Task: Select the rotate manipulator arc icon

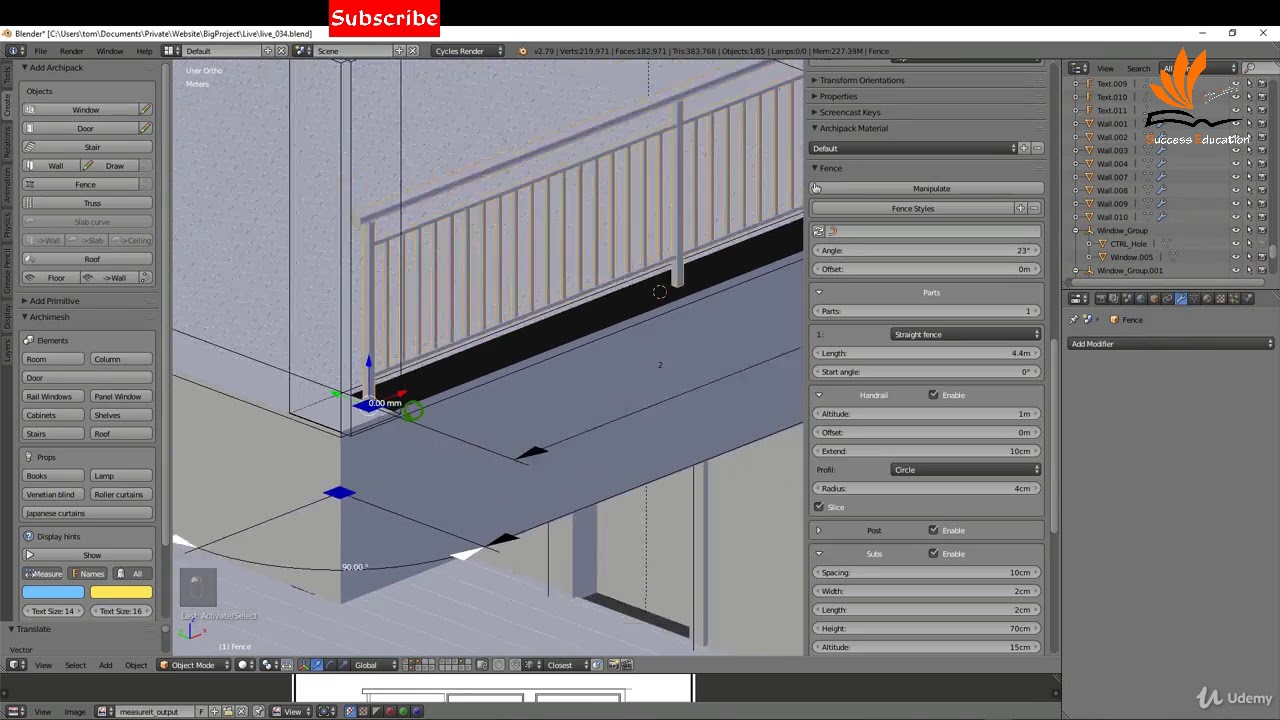Action: 330,665
